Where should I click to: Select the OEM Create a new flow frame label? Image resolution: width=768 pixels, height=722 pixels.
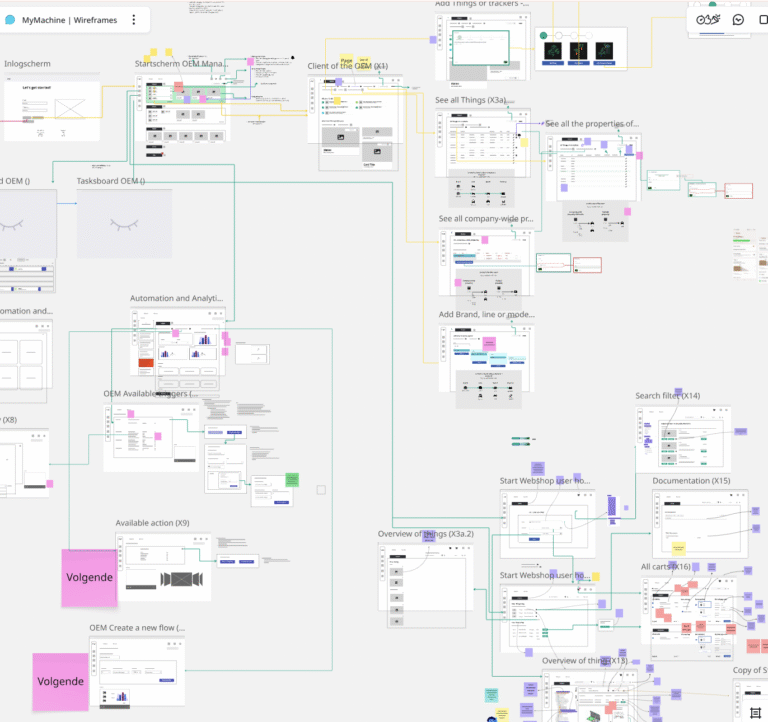(x=137, y=627)
